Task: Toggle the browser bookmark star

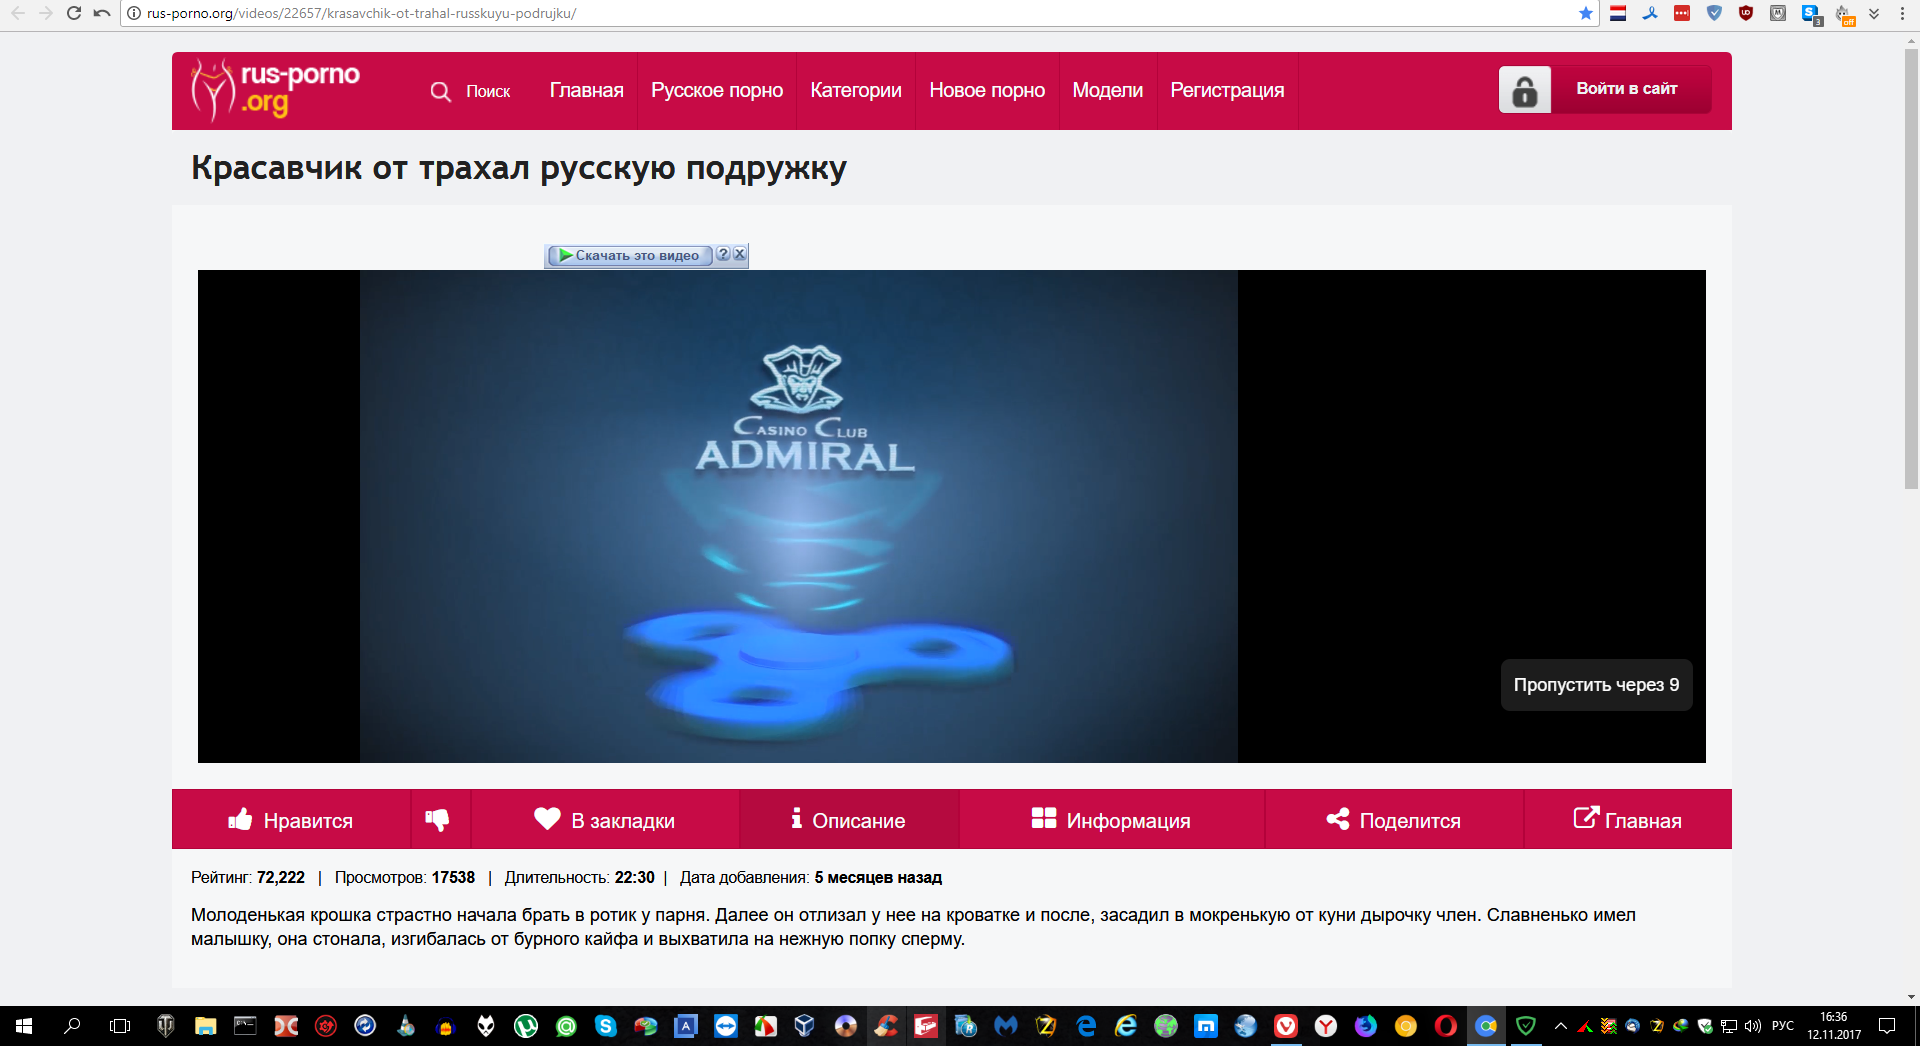Action: coord(1585,13)
